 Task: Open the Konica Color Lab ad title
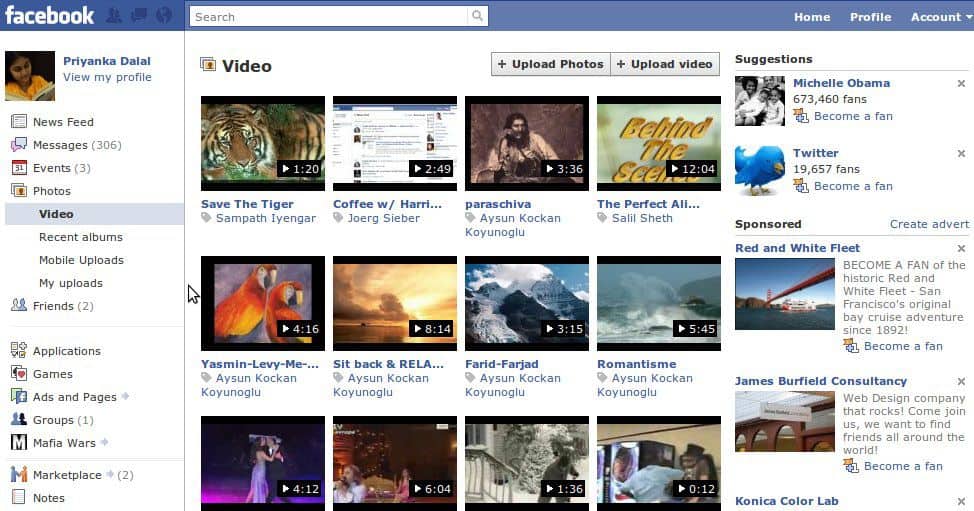coord(786,501)
